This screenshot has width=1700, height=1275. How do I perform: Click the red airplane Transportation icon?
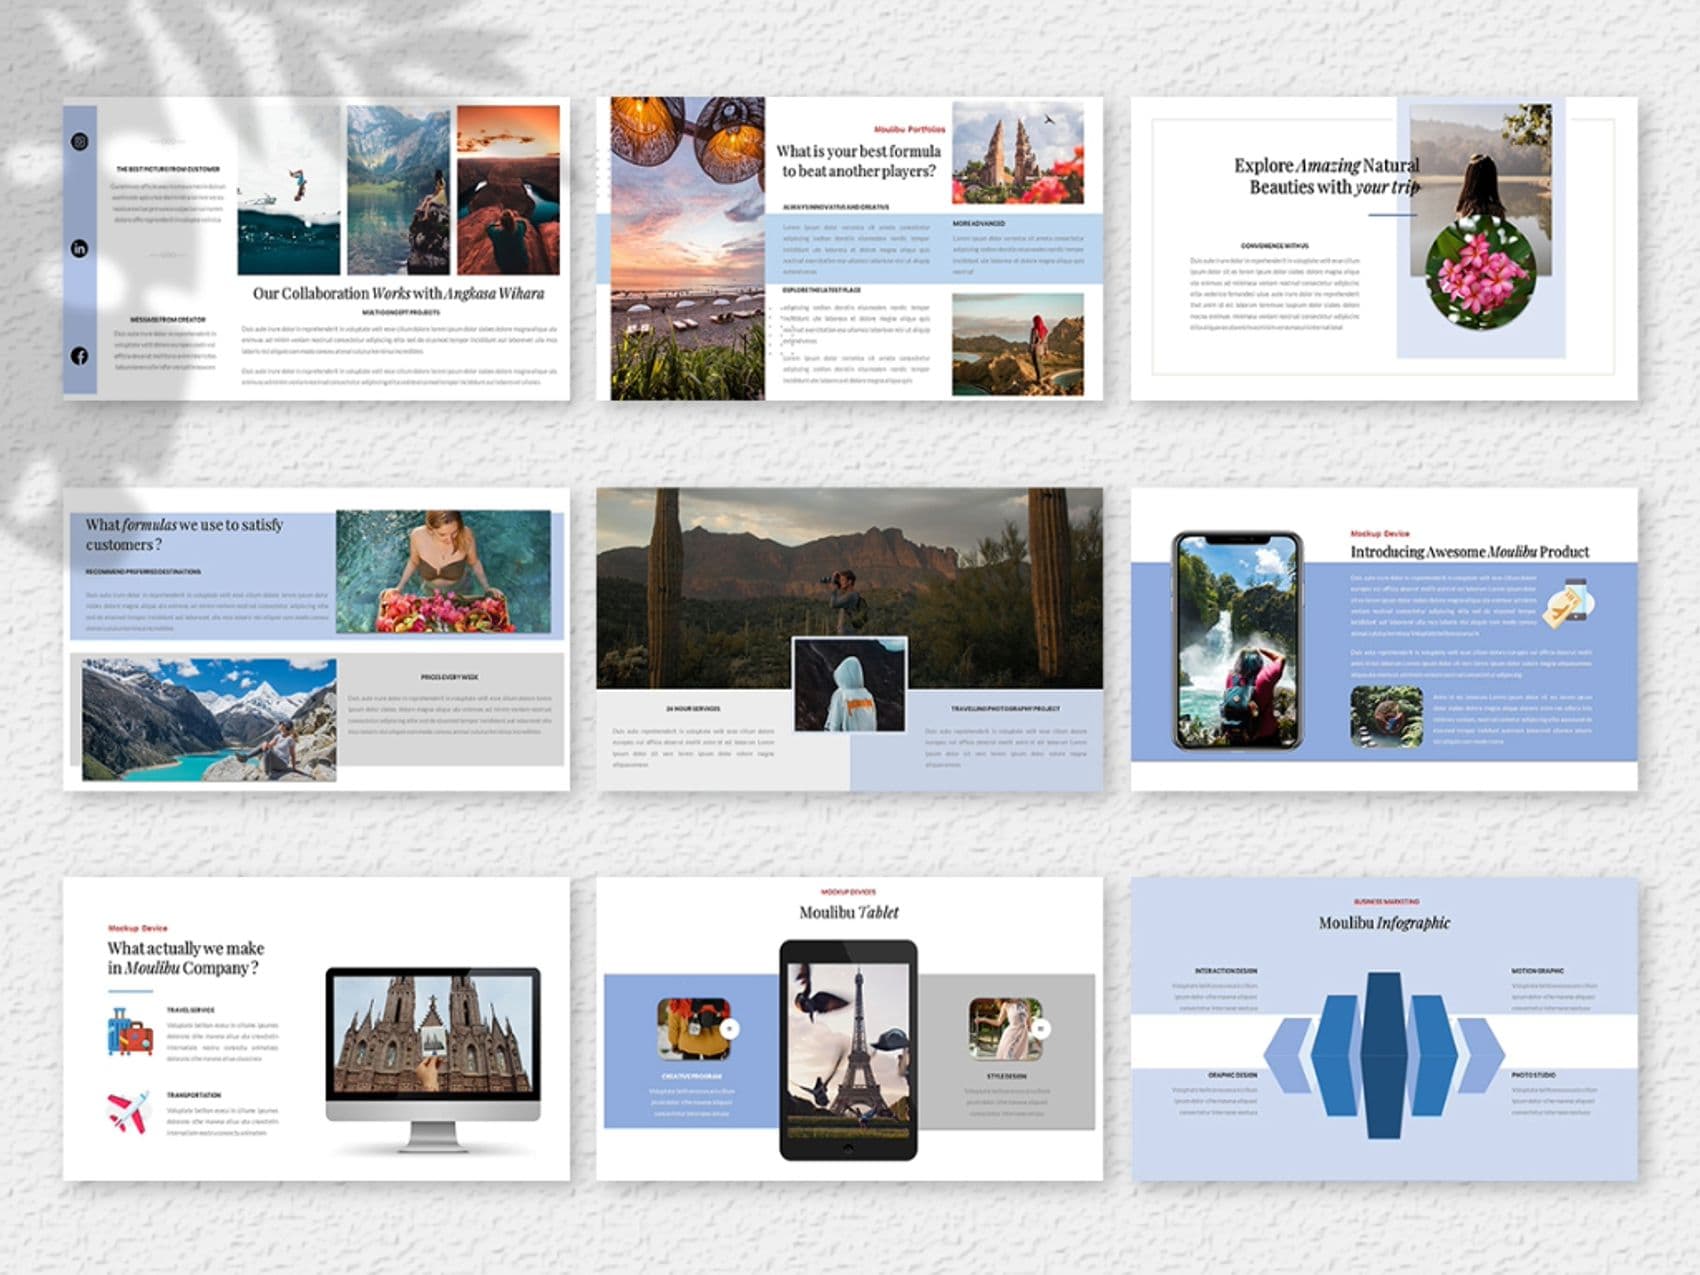coord(129,1112)
